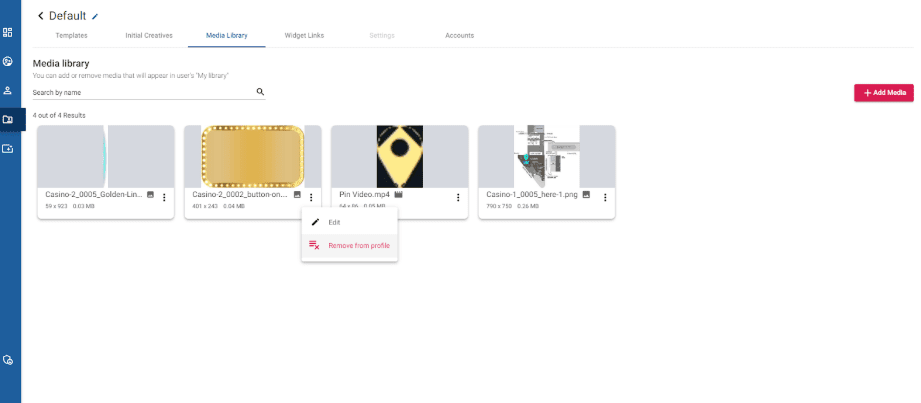Select the media folder icon in sidebar

tap(8, 119)
